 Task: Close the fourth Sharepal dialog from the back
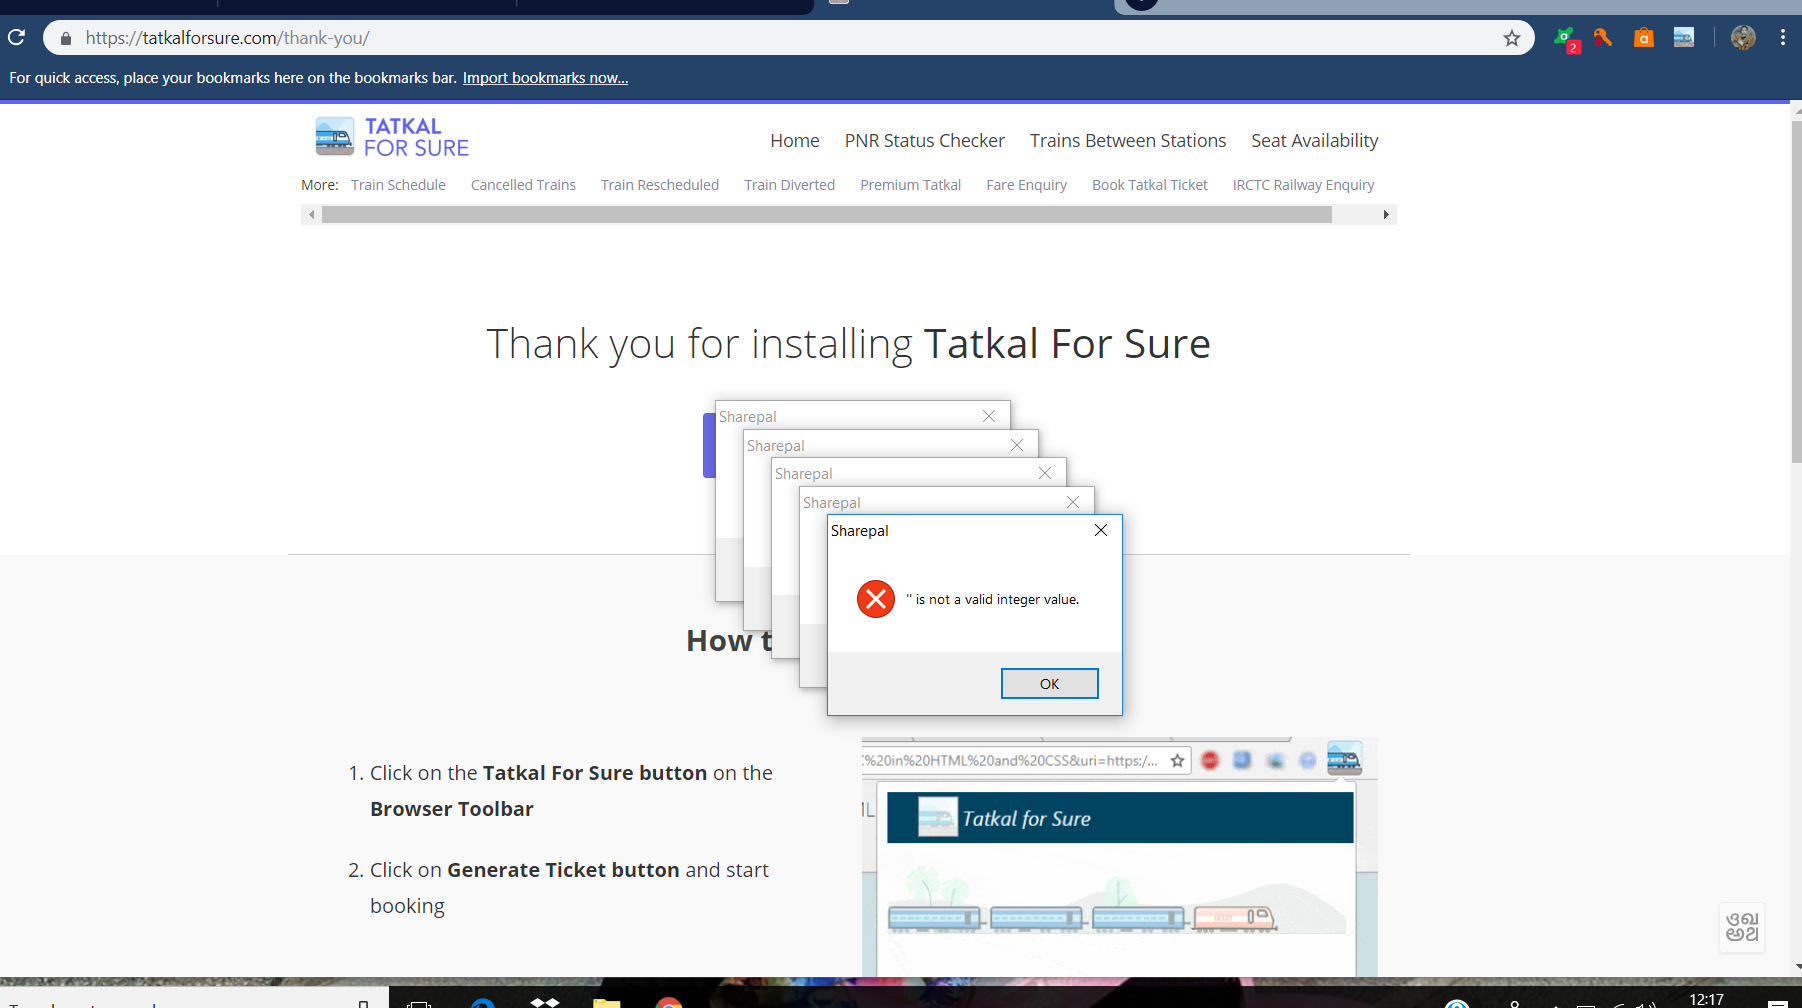click(x=1073, y=502)
